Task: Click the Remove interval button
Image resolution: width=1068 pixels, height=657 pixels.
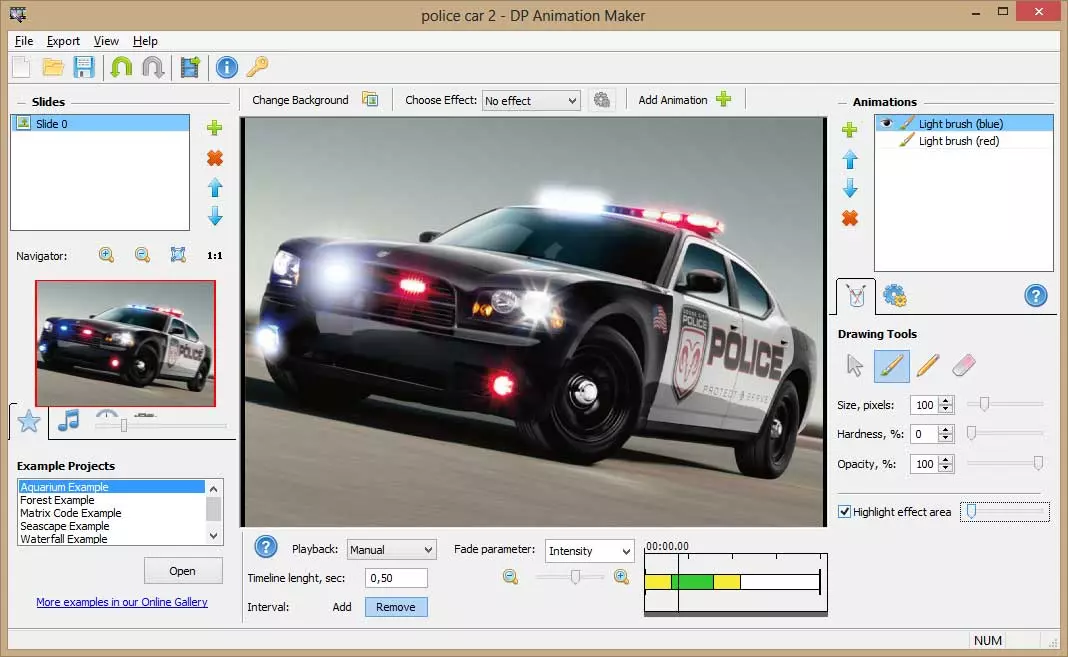Action: (x=396, y=607)
